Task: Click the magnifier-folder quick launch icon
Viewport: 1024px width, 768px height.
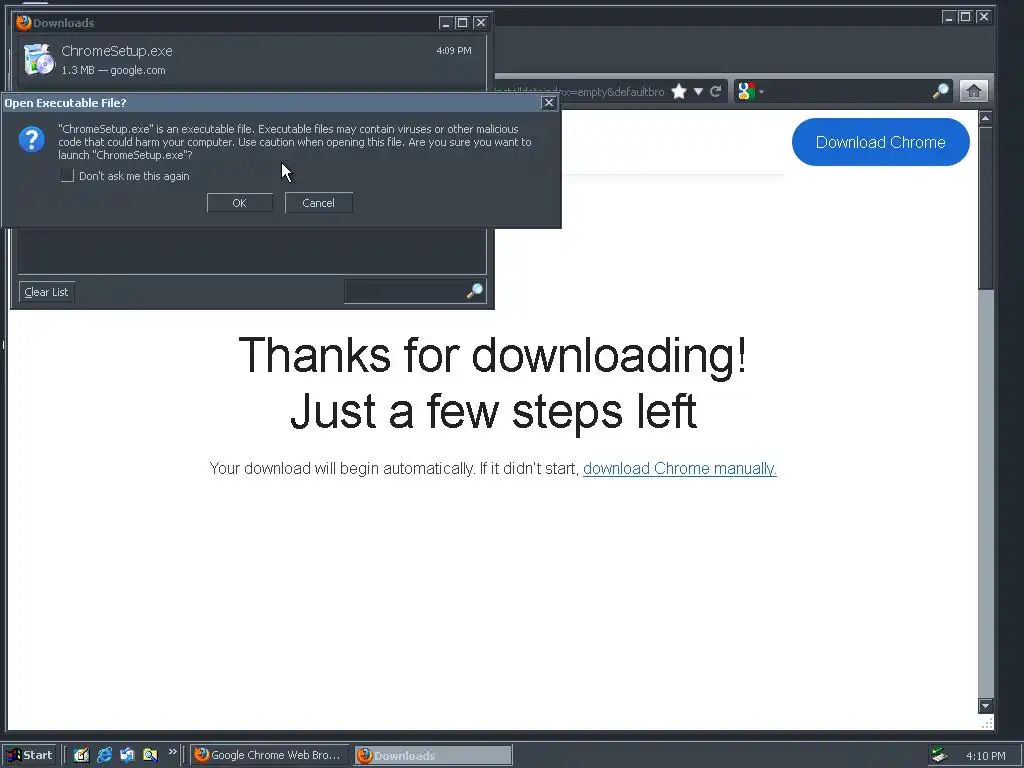Action: [150, 755]
